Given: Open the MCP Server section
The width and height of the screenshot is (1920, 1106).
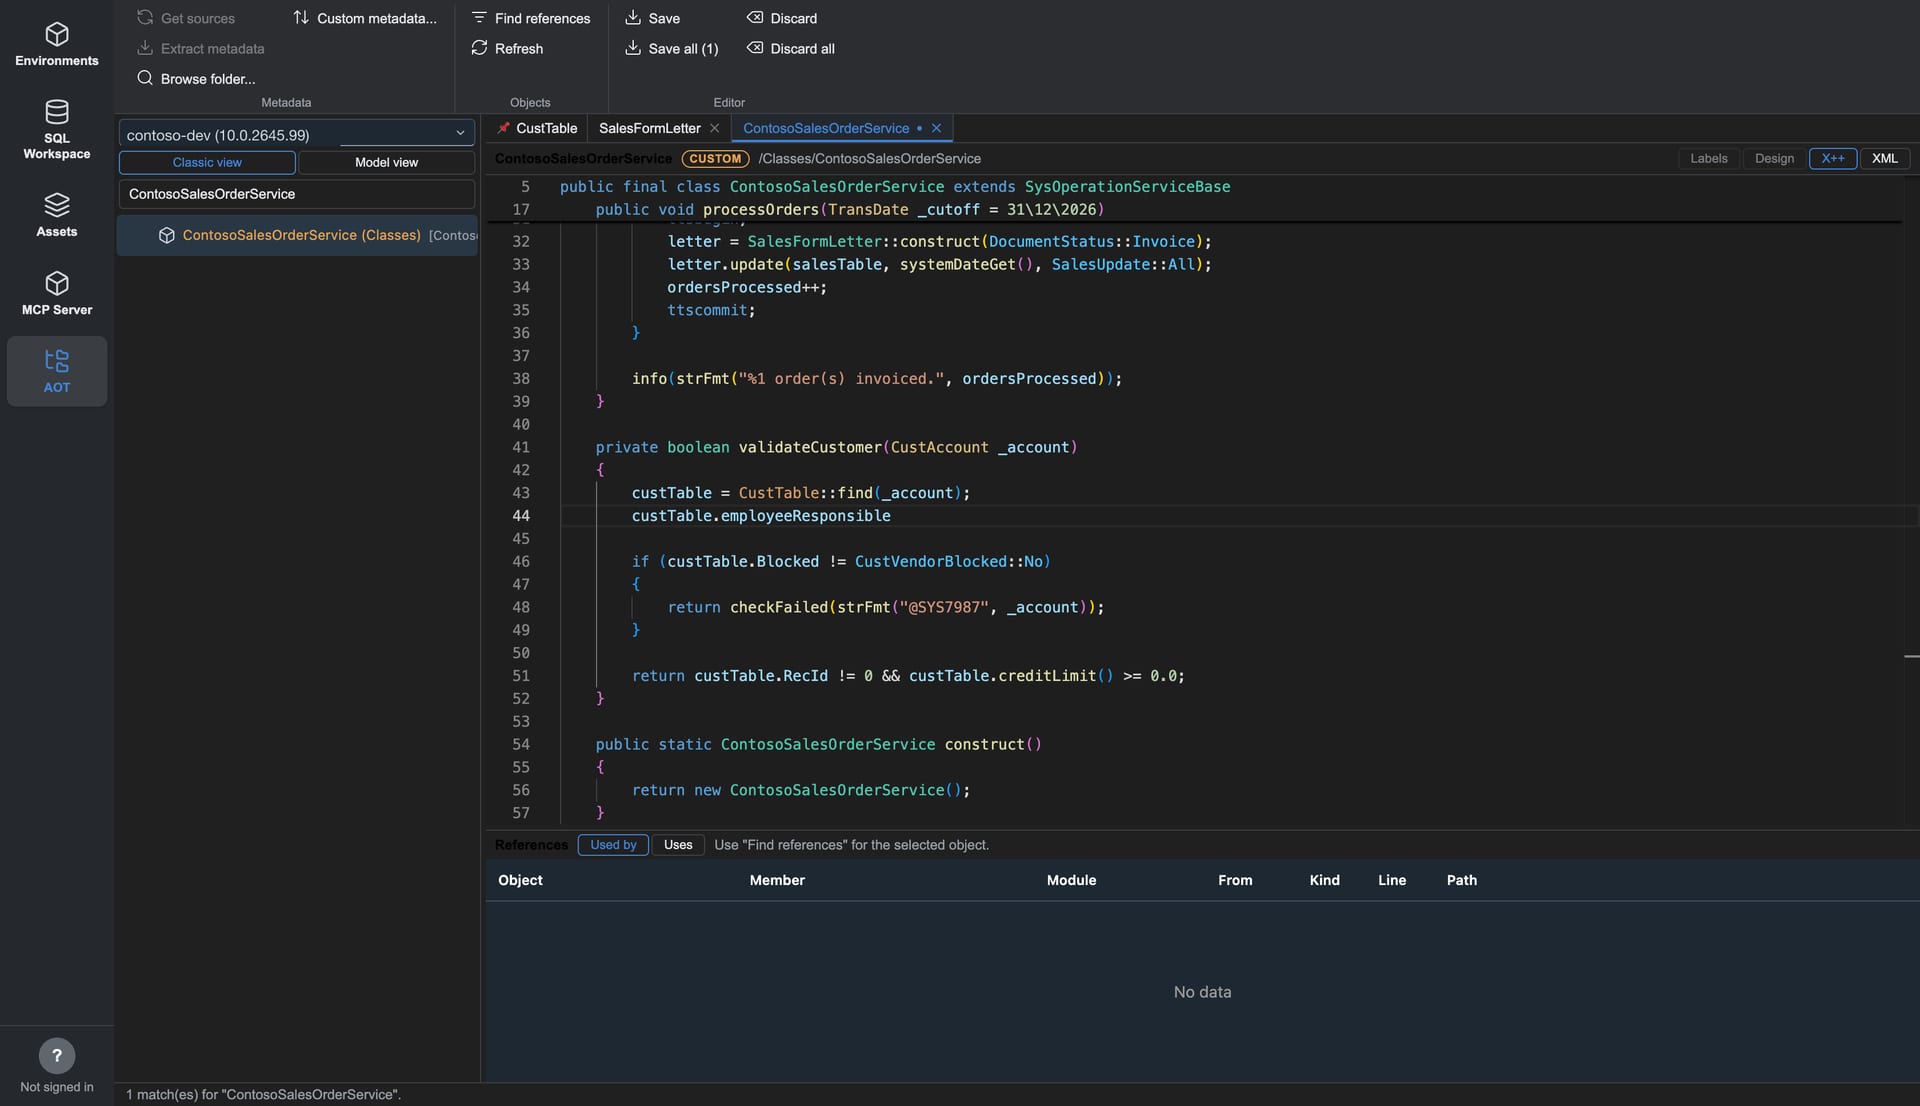Looking at the screenshot, I should pos(57,293).
